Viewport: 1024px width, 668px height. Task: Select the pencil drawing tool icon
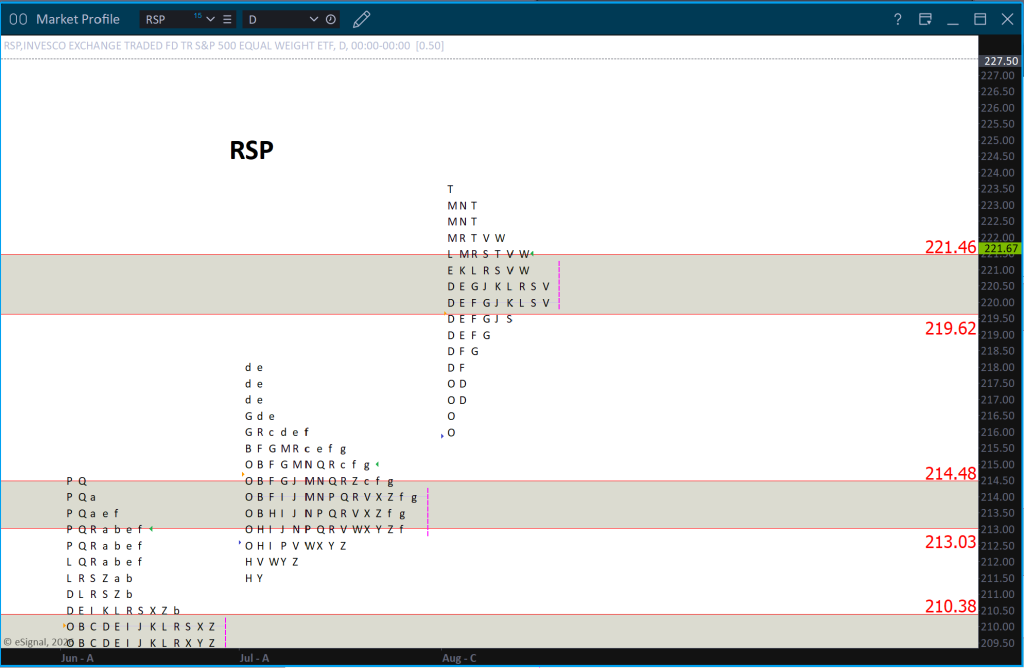(x=361, y=19)
